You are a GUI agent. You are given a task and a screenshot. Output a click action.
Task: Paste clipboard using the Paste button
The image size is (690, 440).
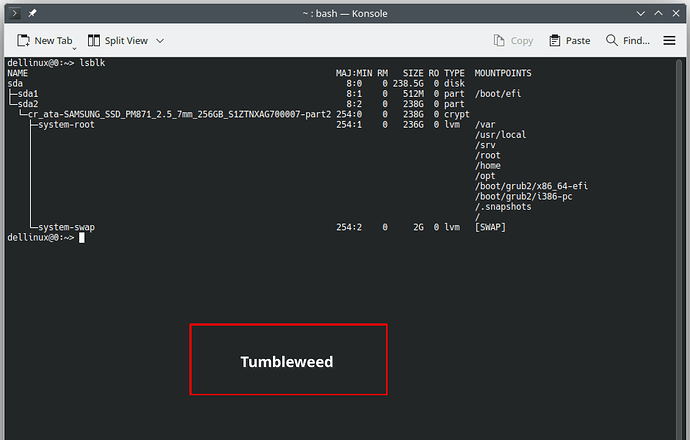tap(570, 41)
